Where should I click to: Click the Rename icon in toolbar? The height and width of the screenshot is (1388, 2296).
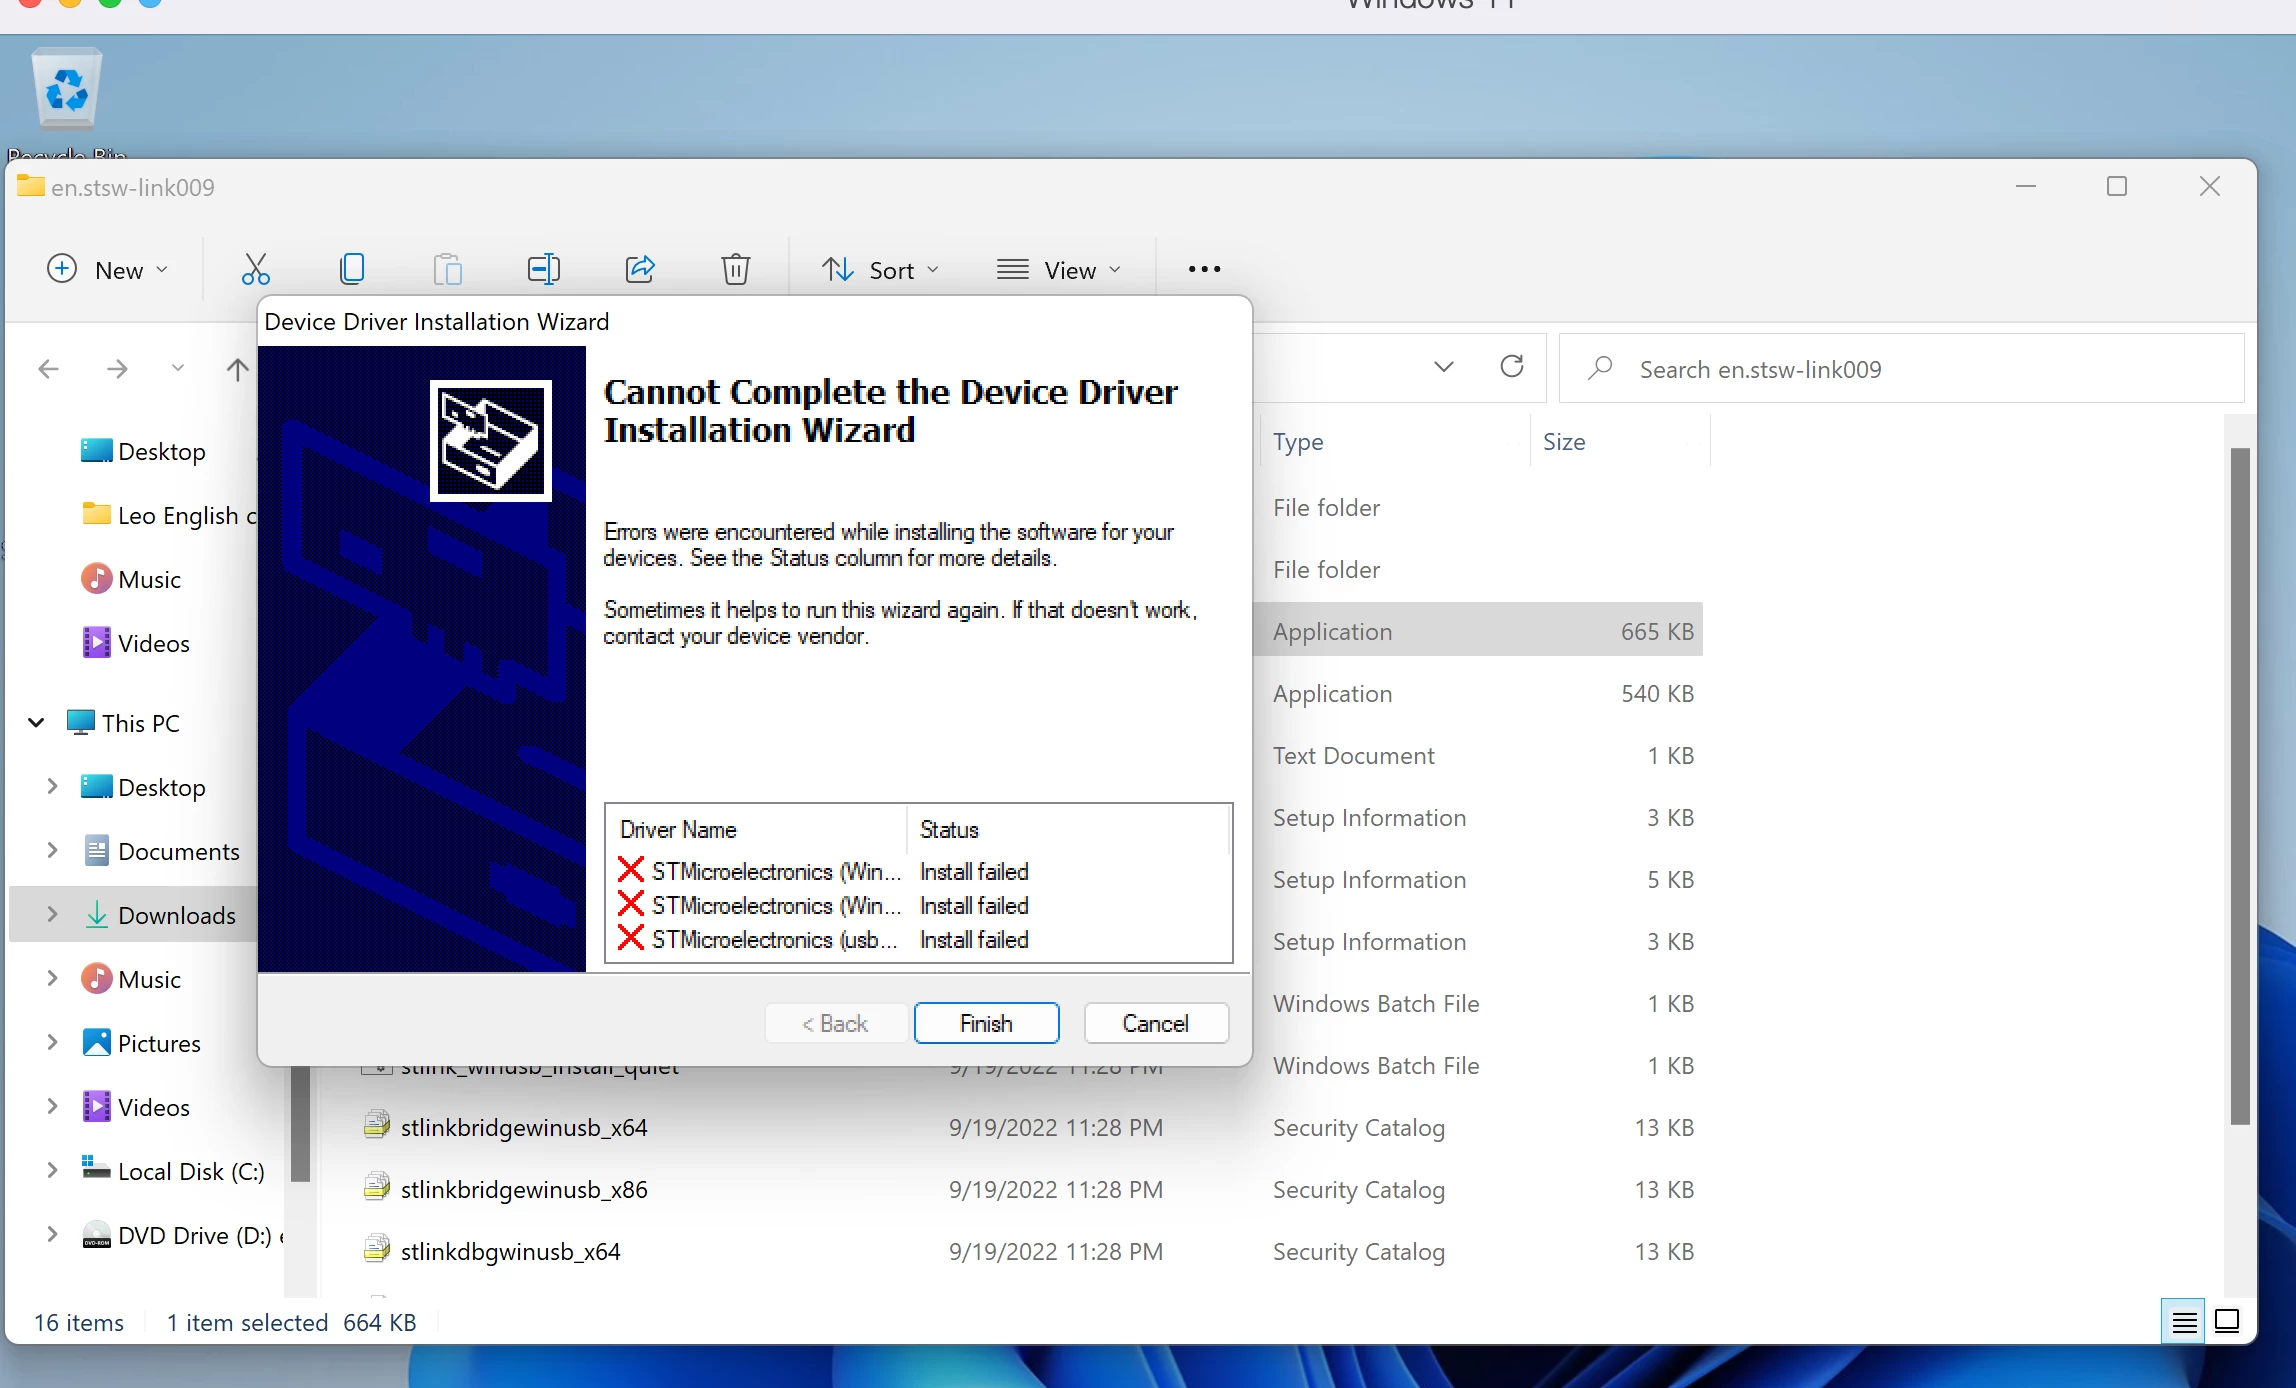pyautogui.click(x=543, y=269)
